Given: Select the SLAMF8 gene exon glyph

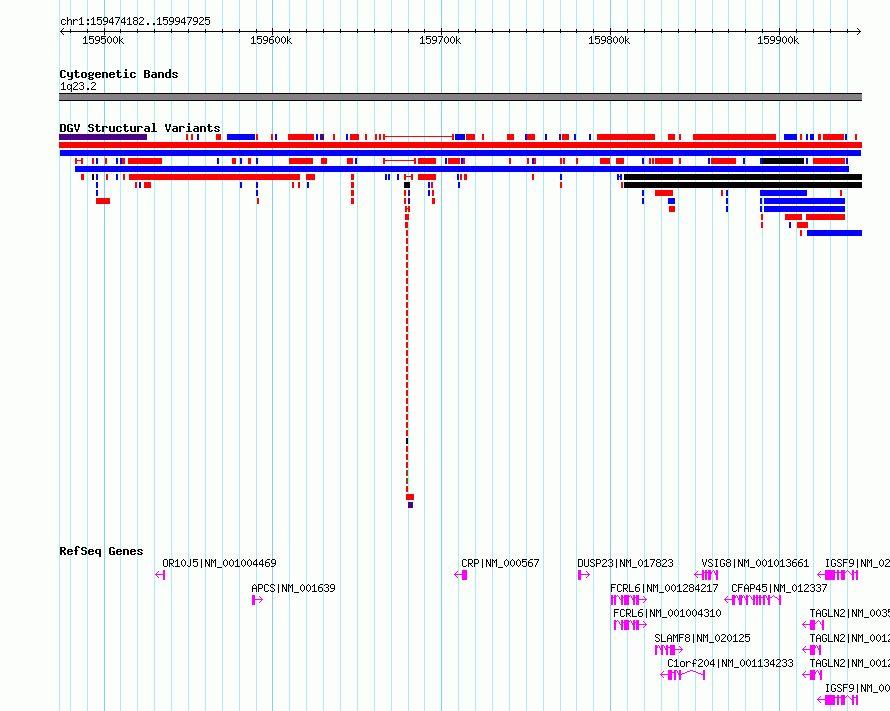Looking at the screenshot, I should [668, 650].
